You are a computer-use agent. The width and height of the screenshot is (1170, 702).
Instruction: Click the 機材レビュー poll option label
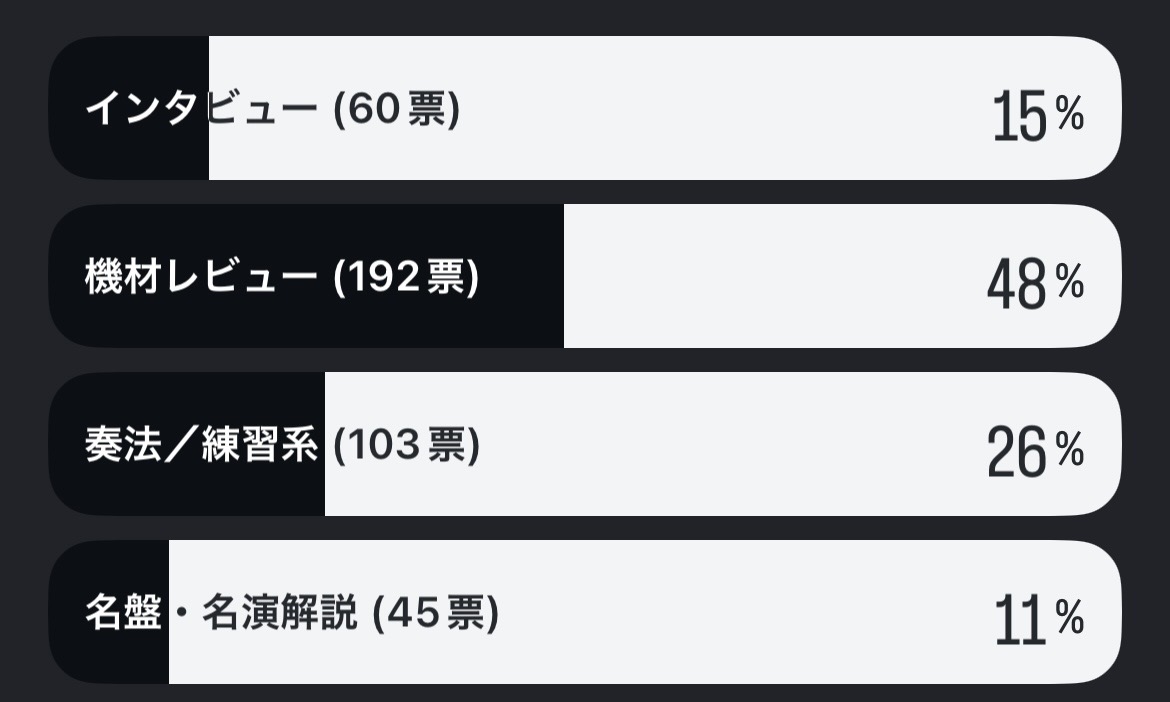(x=200, y=279)
